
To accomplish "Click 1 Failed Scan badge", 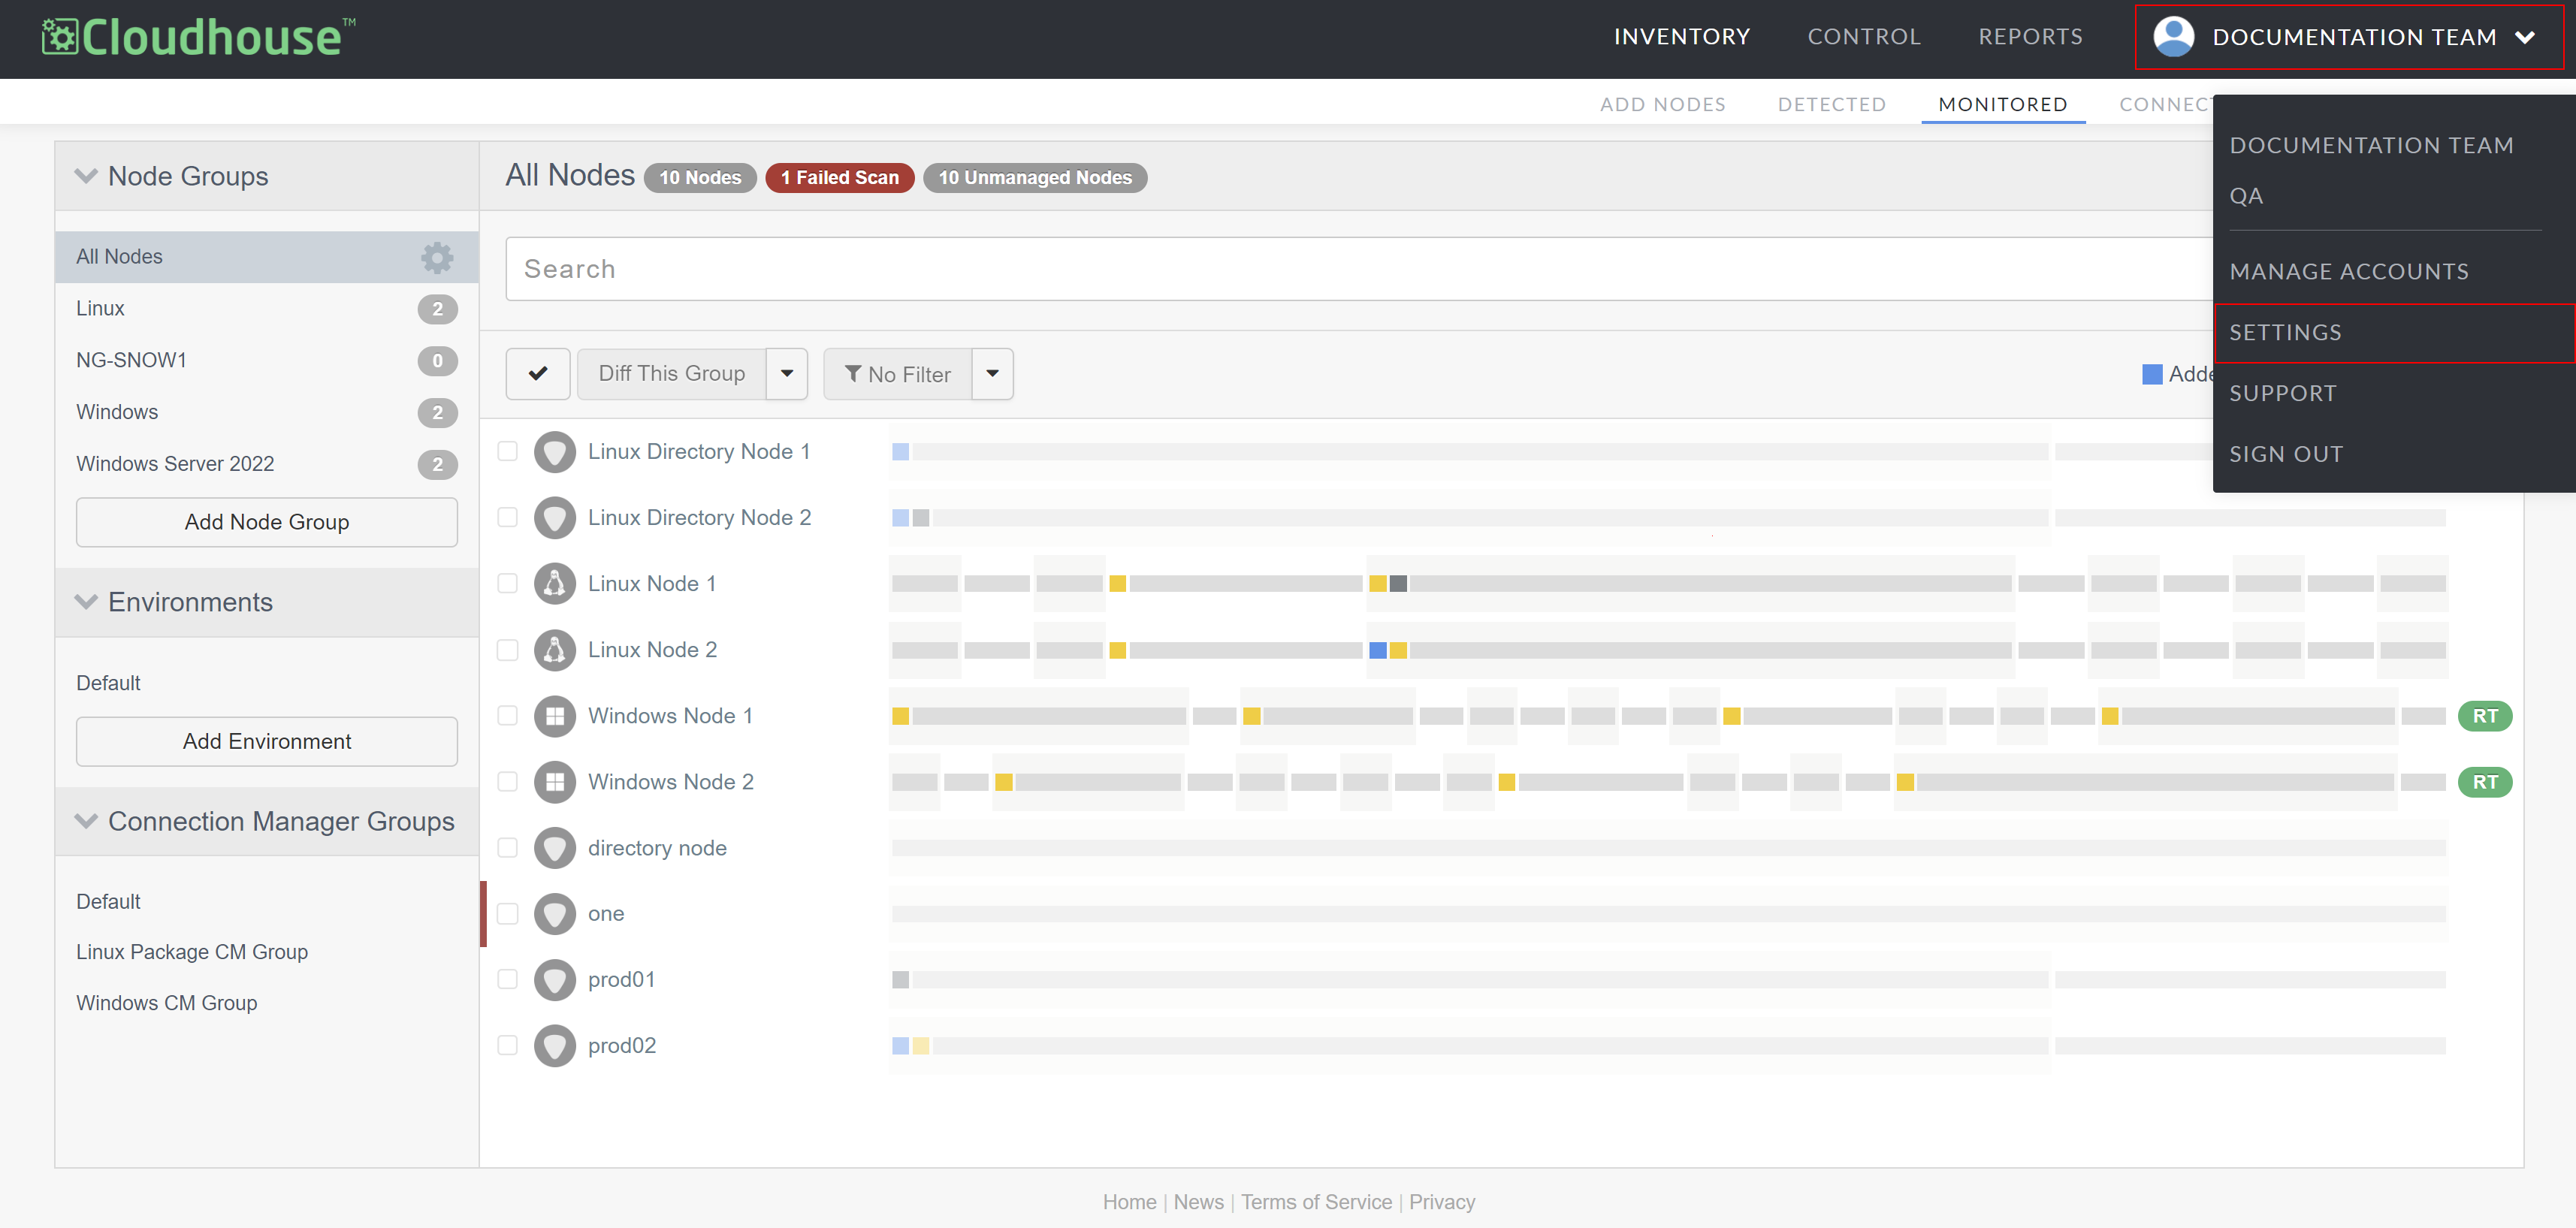I will tap(840, 177).
